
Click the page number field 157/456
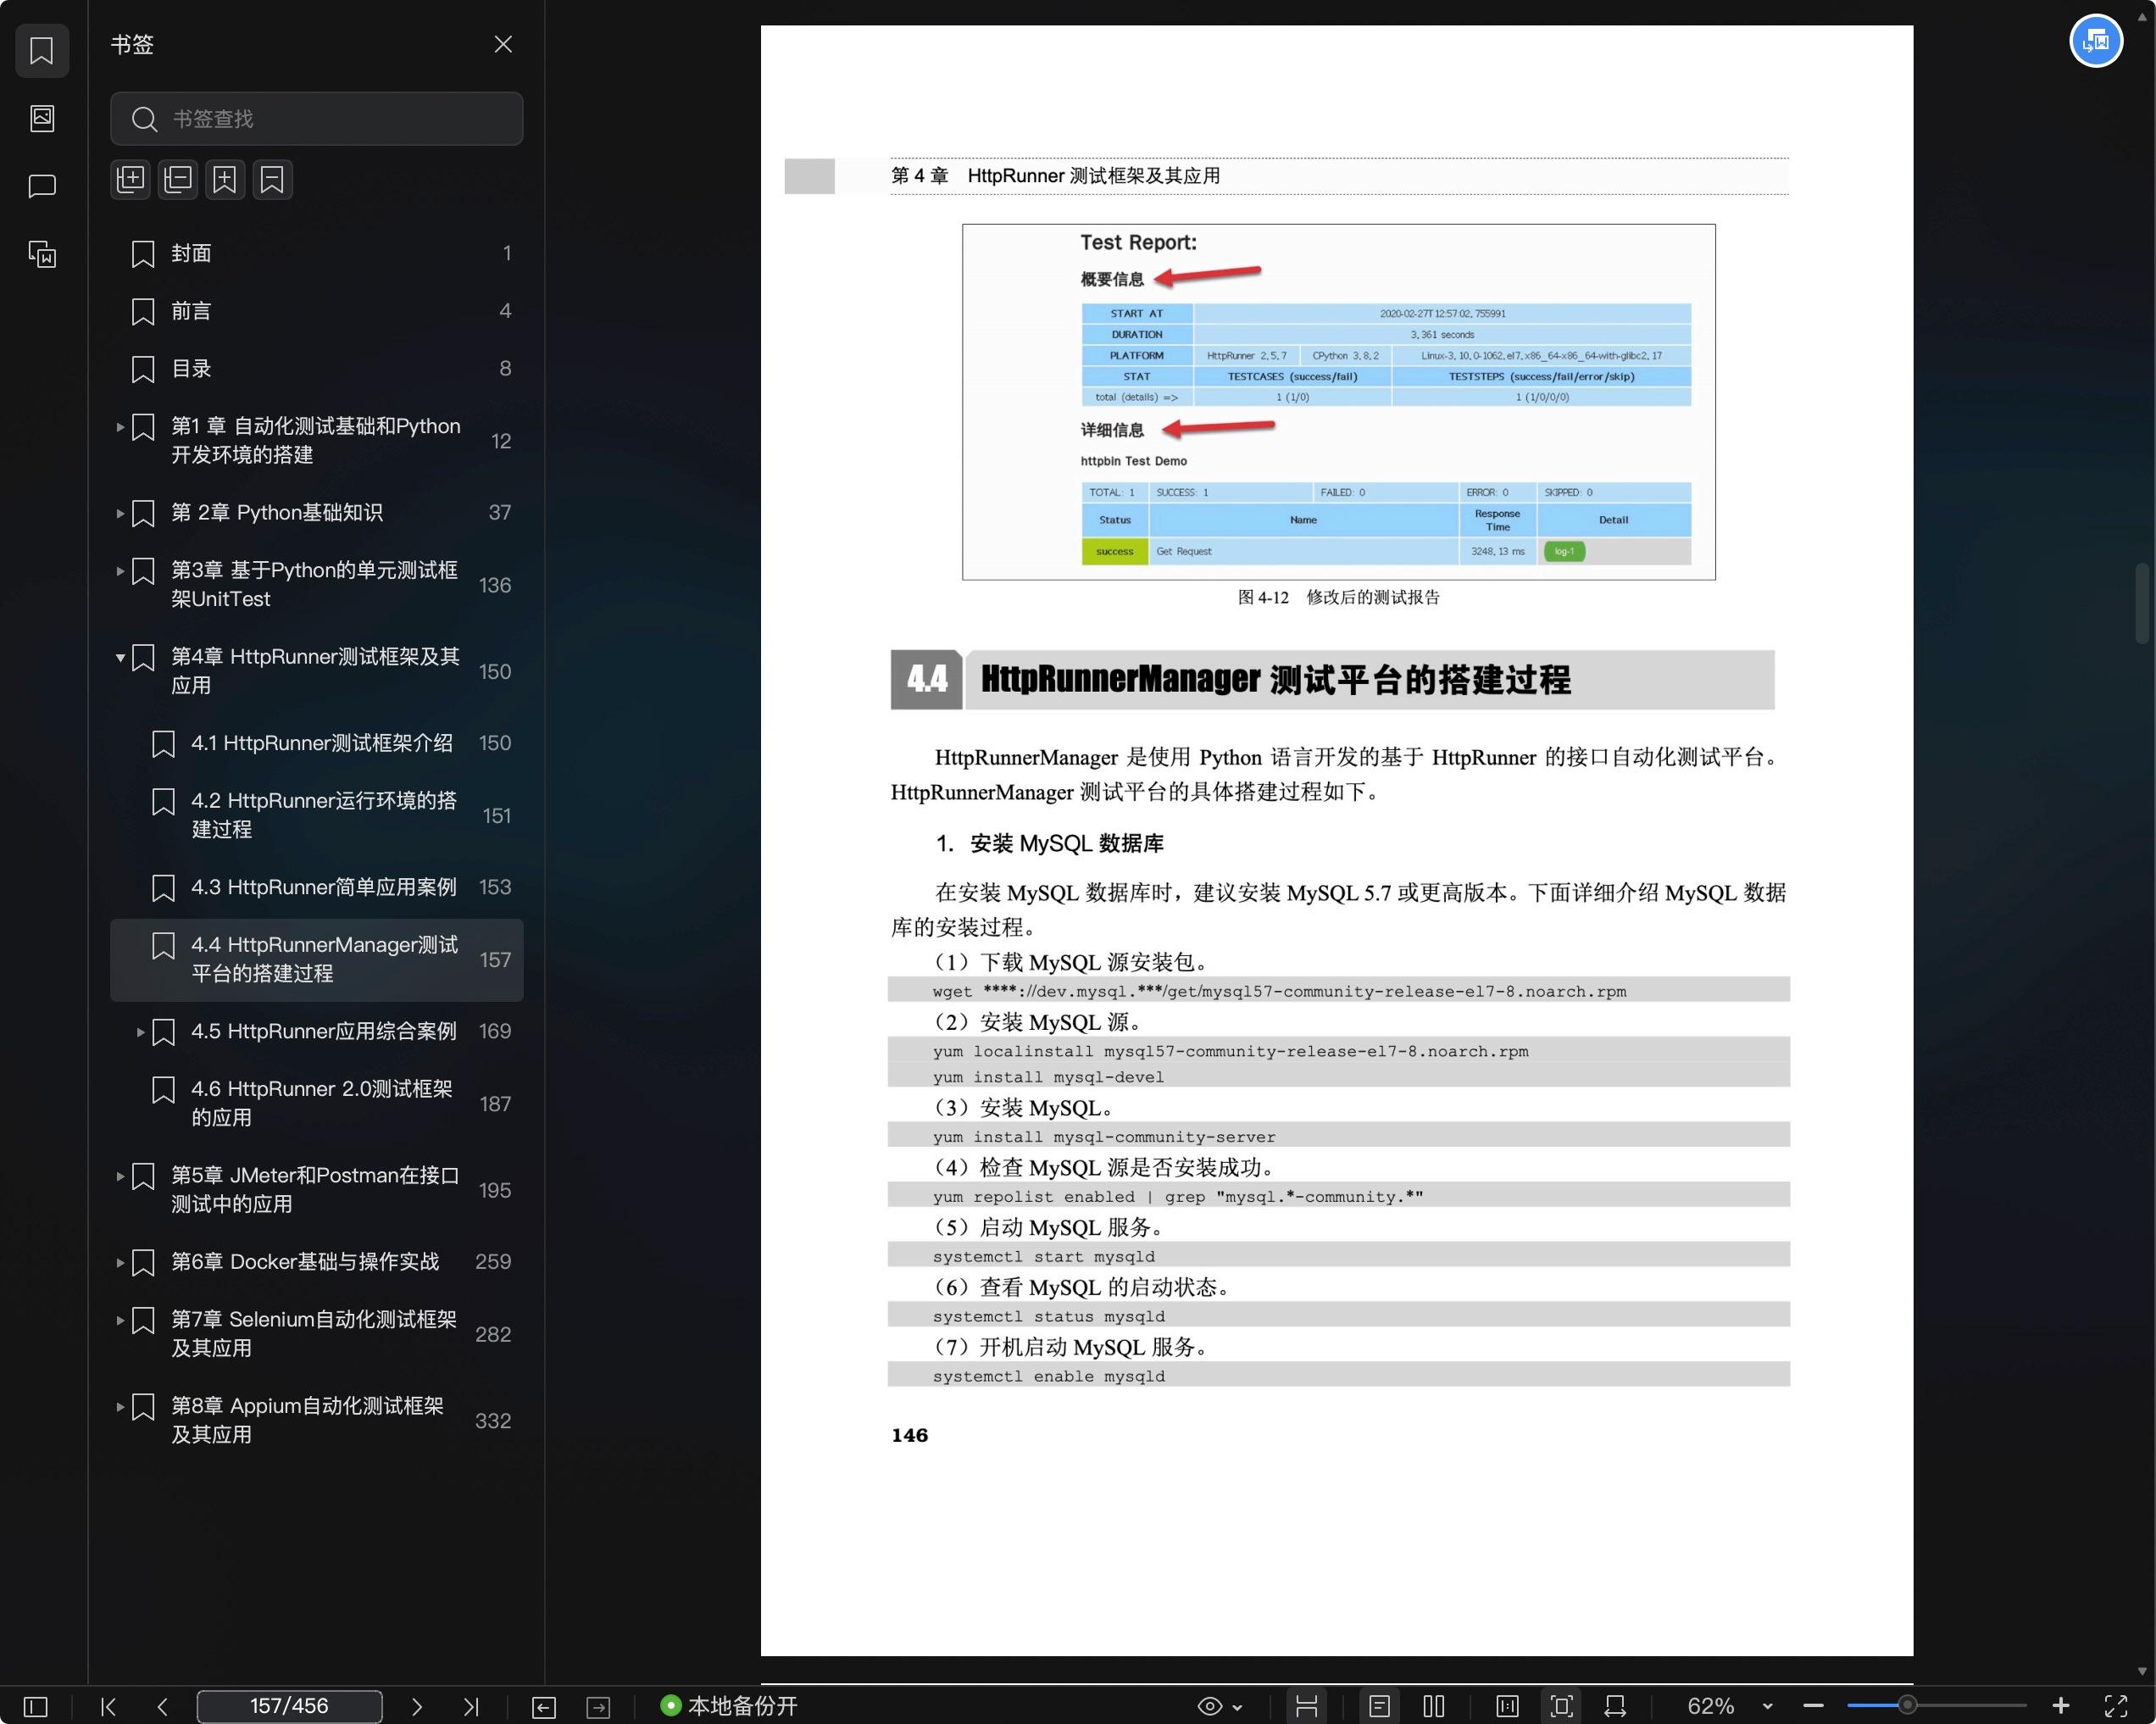coord(289,1706)
